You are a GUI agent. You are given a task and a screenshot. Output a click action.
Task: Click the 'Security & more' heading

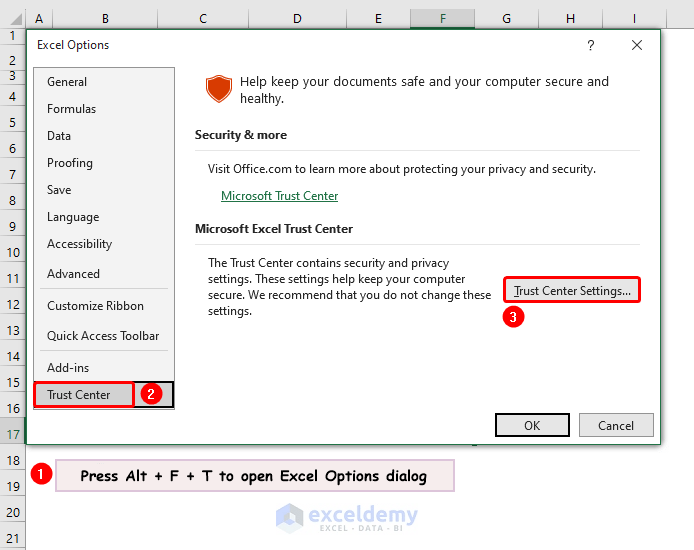pos(241,135)
